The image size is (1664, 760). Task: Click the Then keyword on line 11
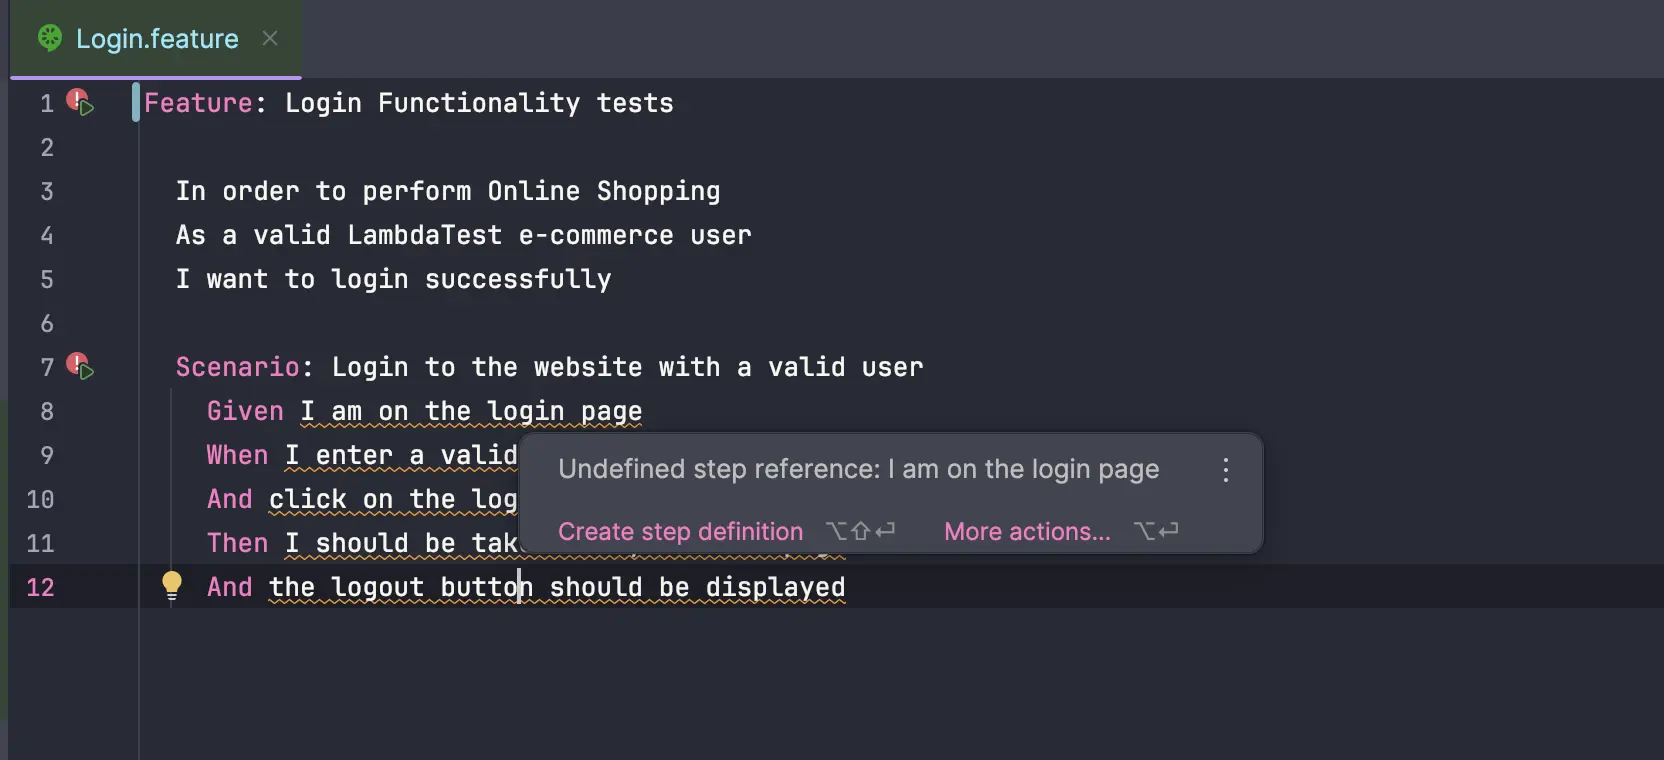(x=236, y=543)
